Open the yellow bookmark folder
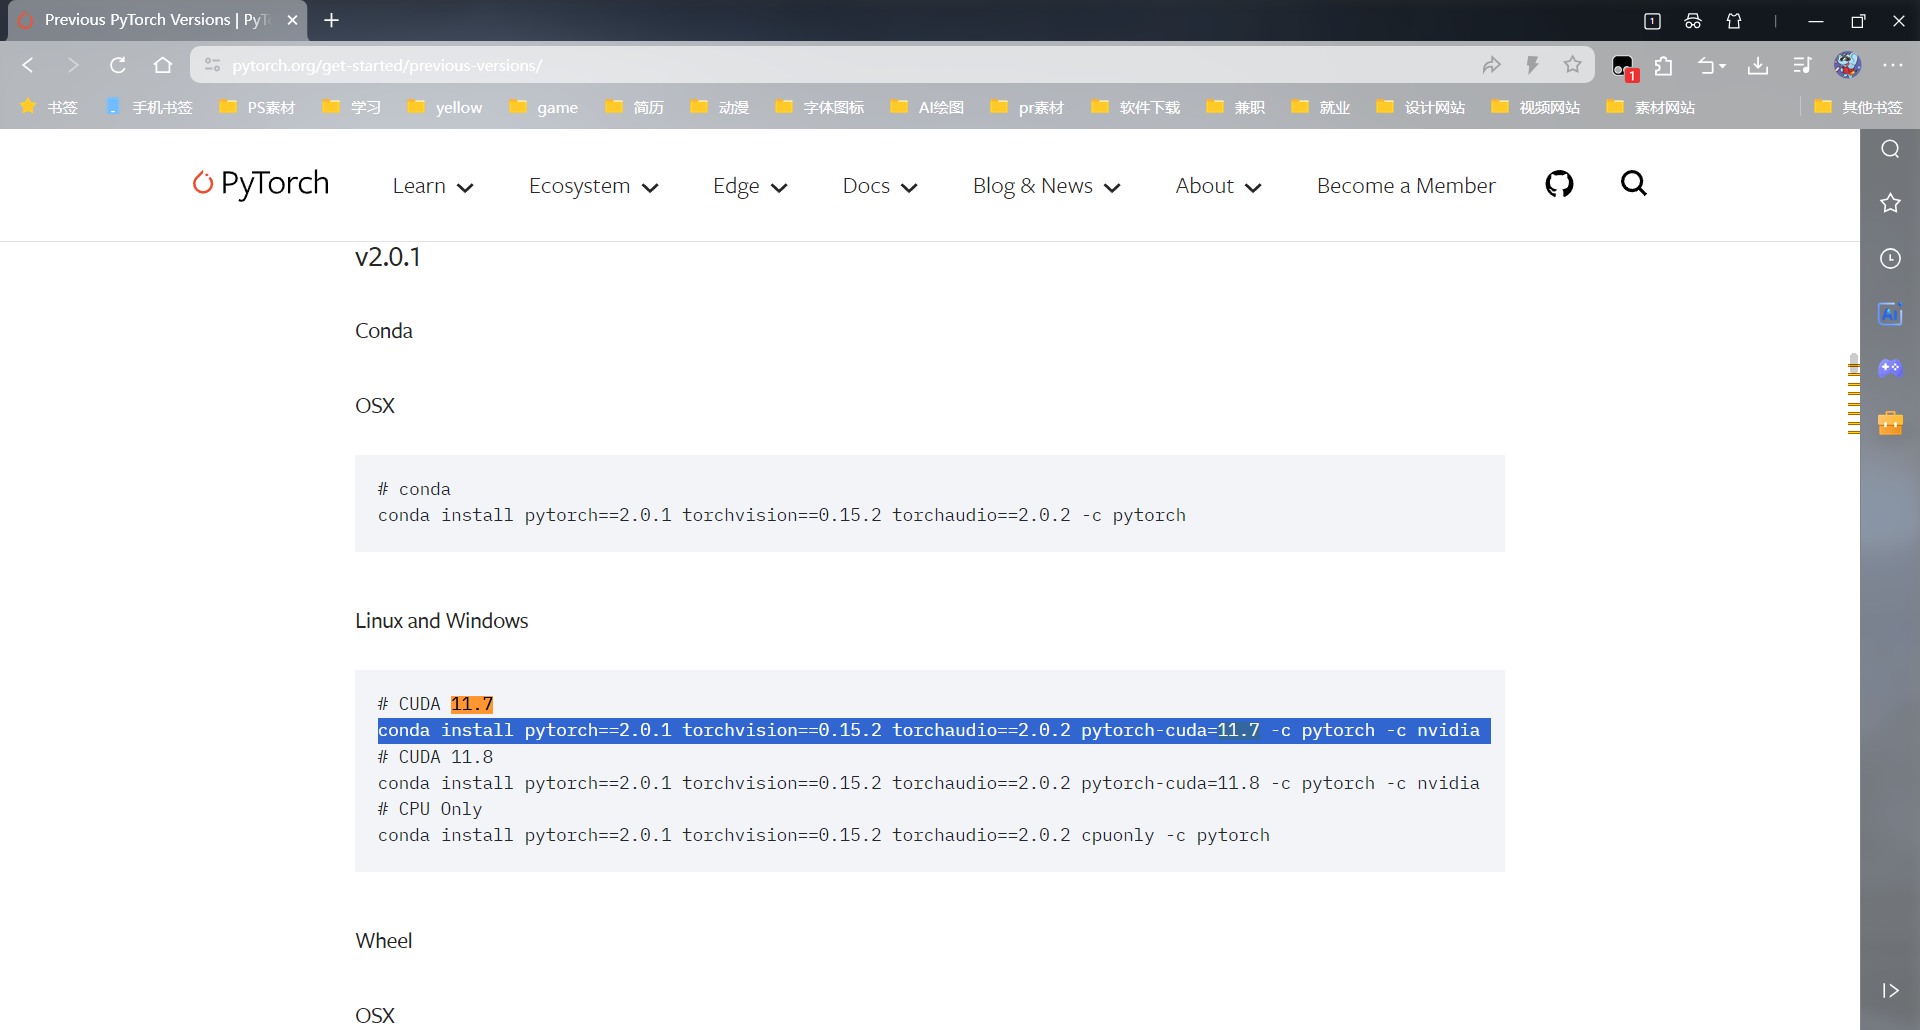This screenshot has height=1030, width=1920. point(445,107)
